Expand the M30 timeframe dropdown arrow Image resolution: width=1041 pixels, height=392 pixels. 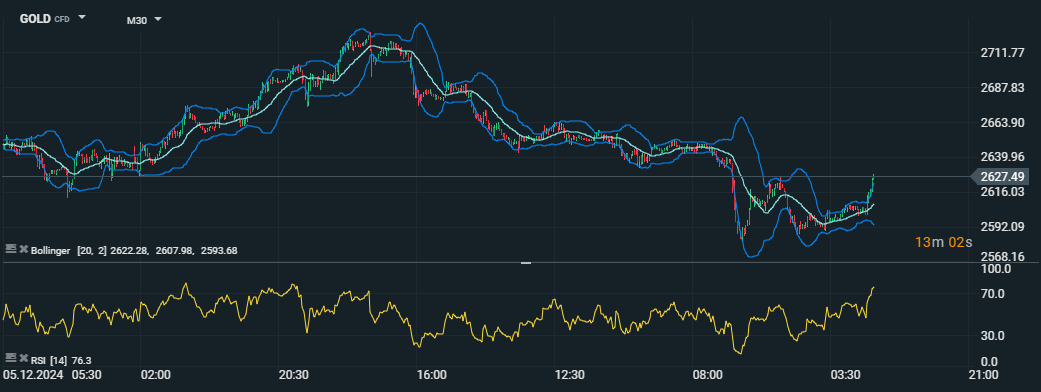pyautogui.click(x=158, y=19)
